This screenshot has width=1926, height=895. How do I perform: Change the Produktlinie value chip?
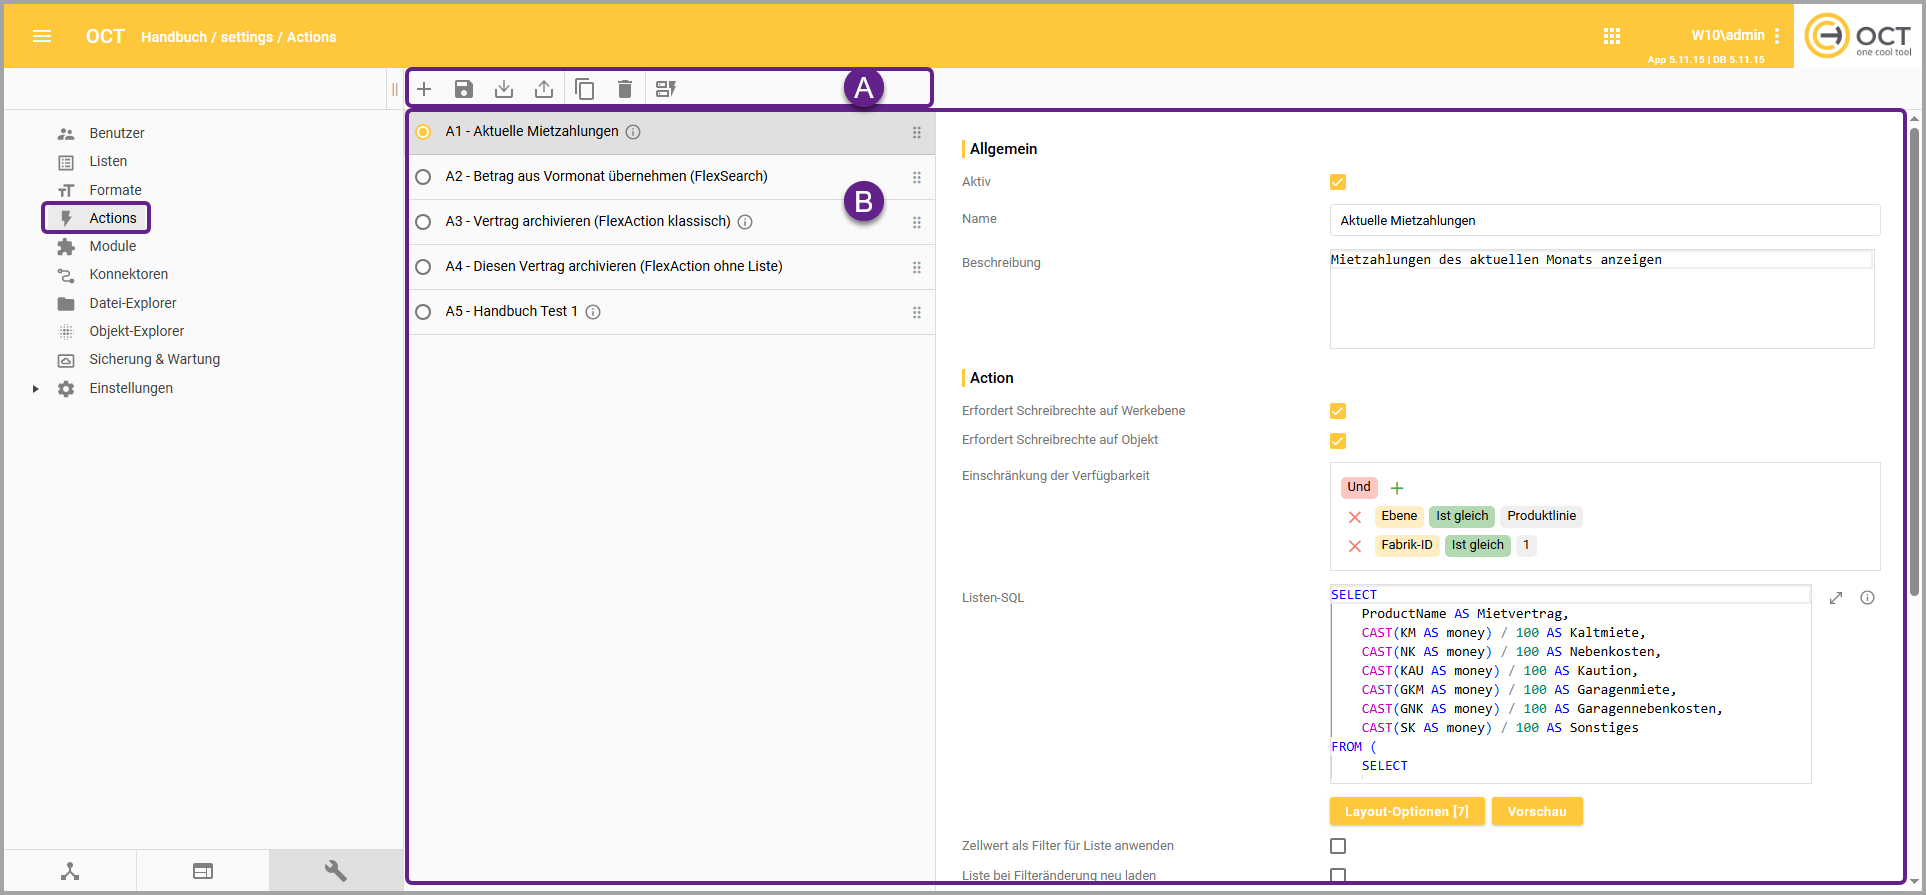pyautogui.click(x=1541, y=516)
